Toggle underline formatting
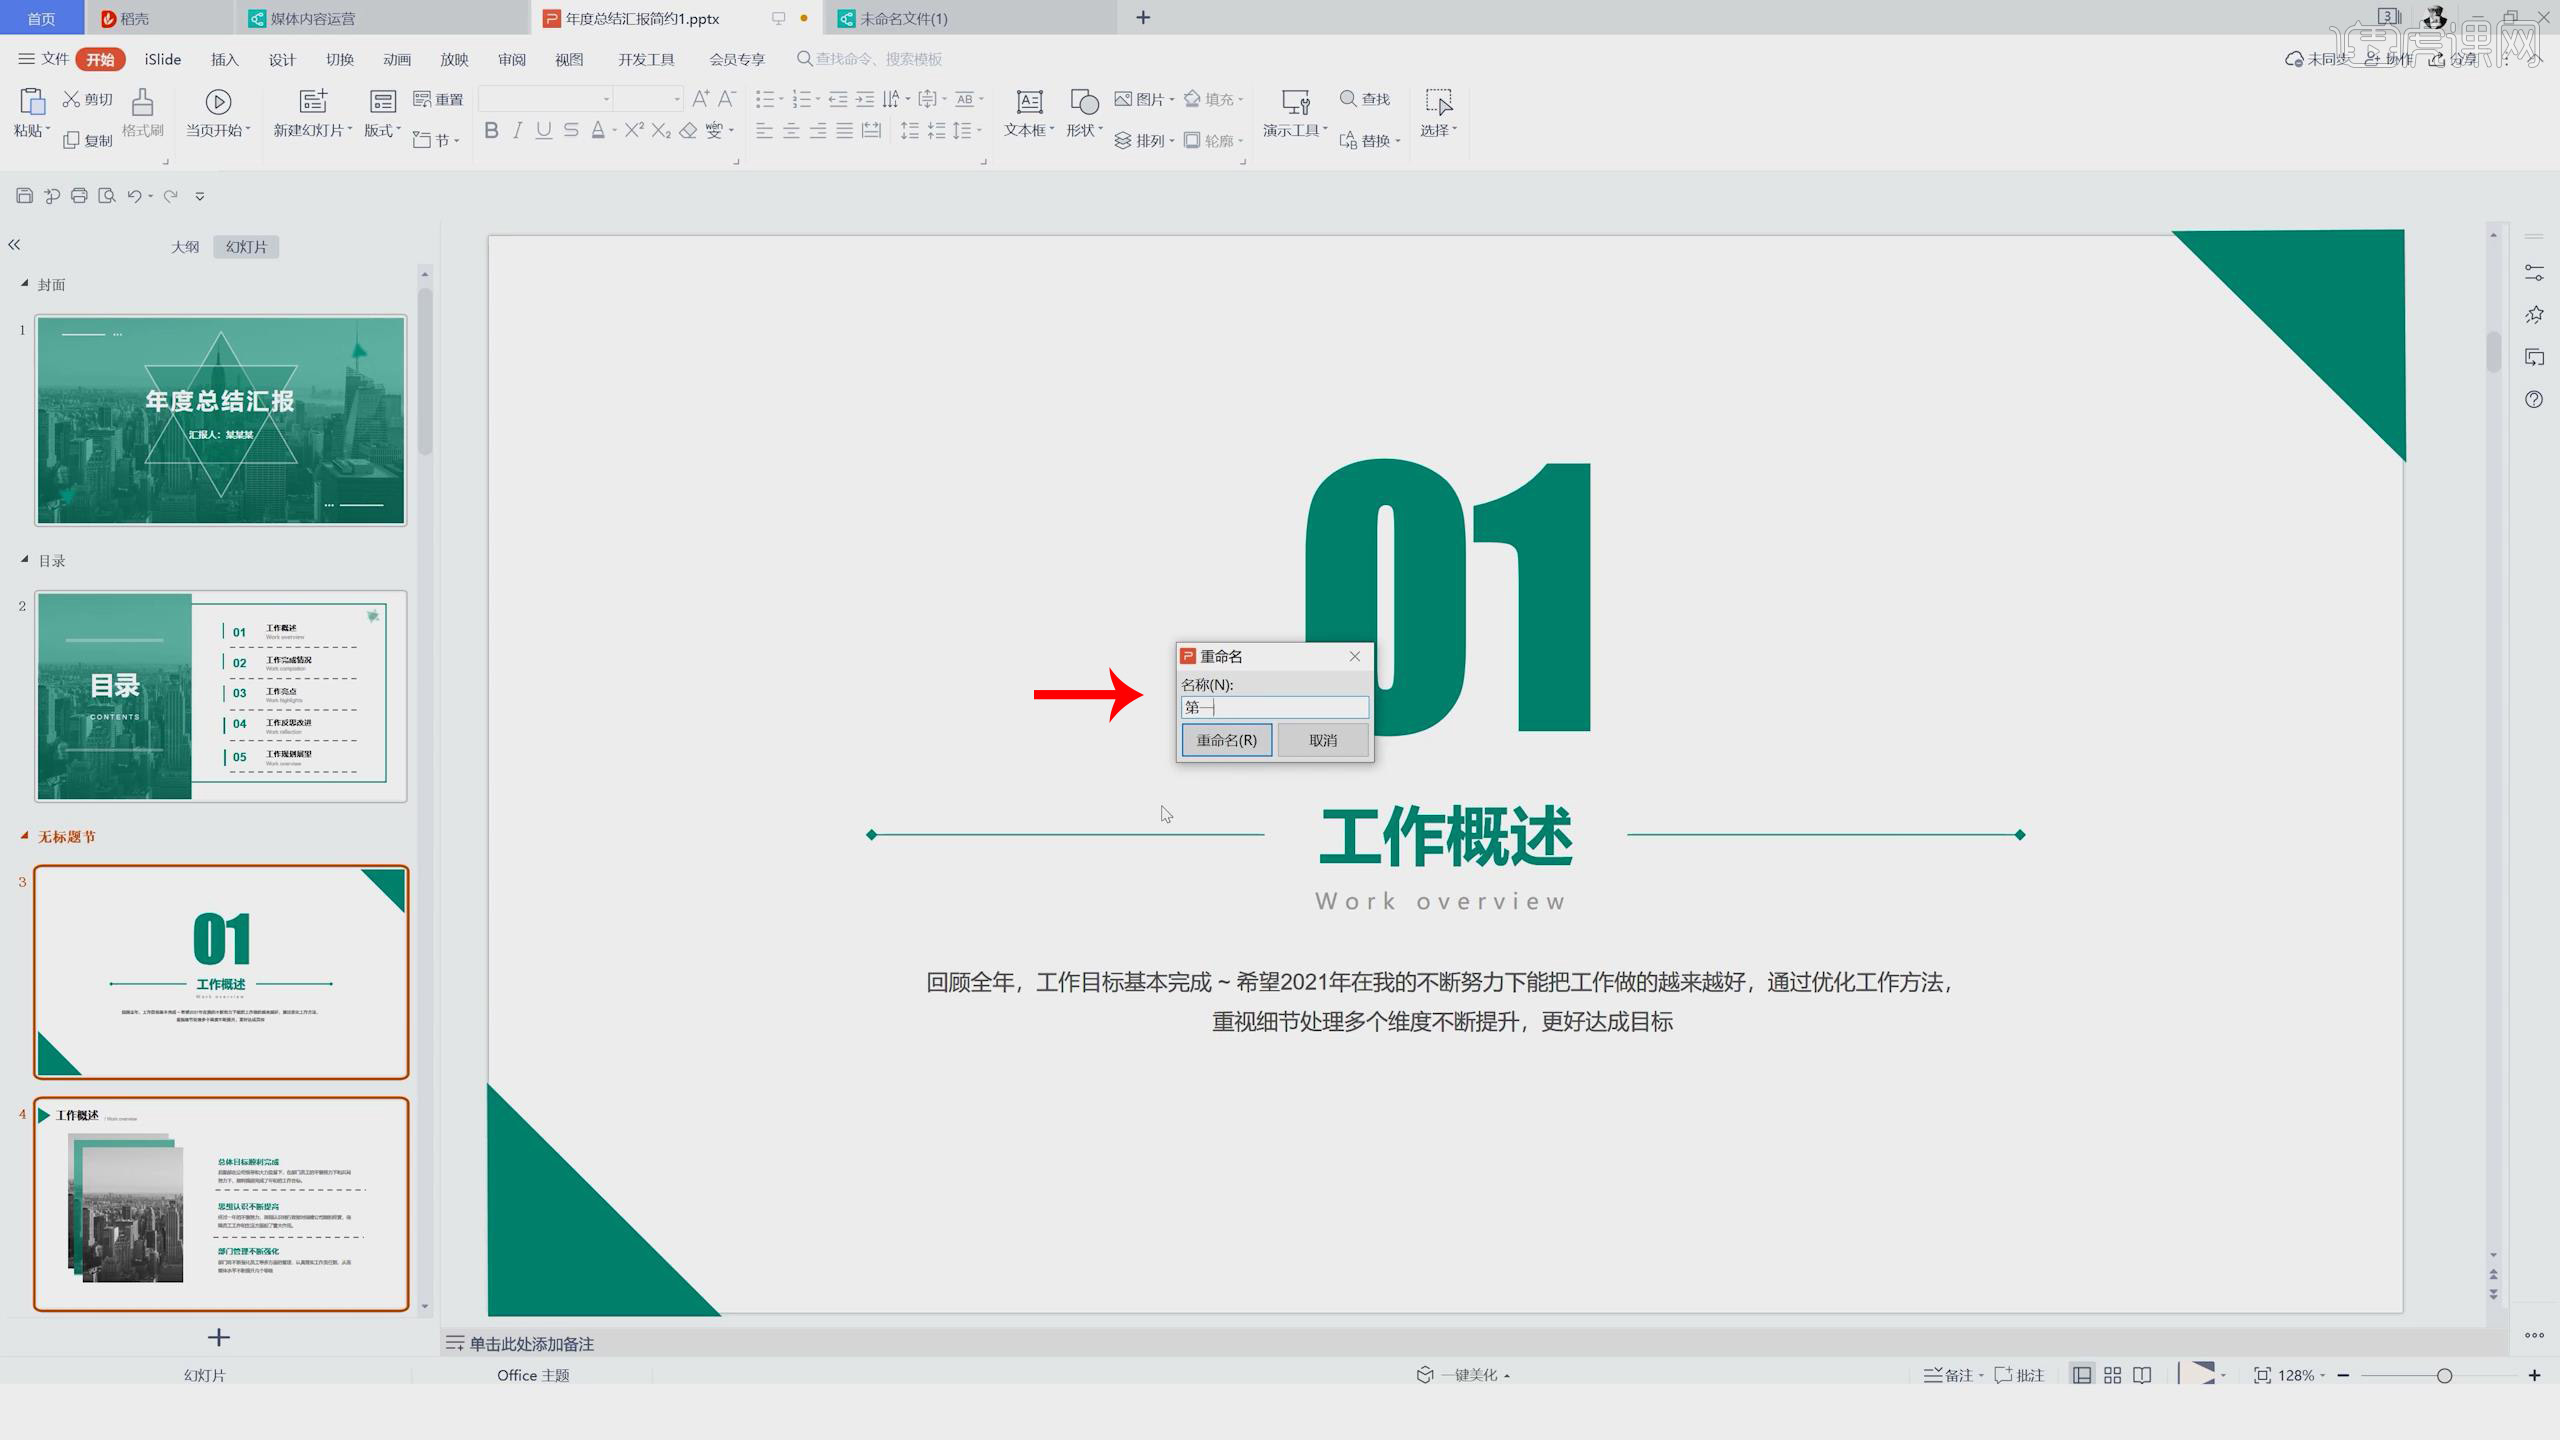The width and height of the screenshot is (2560, 1440). click(543, 130)
